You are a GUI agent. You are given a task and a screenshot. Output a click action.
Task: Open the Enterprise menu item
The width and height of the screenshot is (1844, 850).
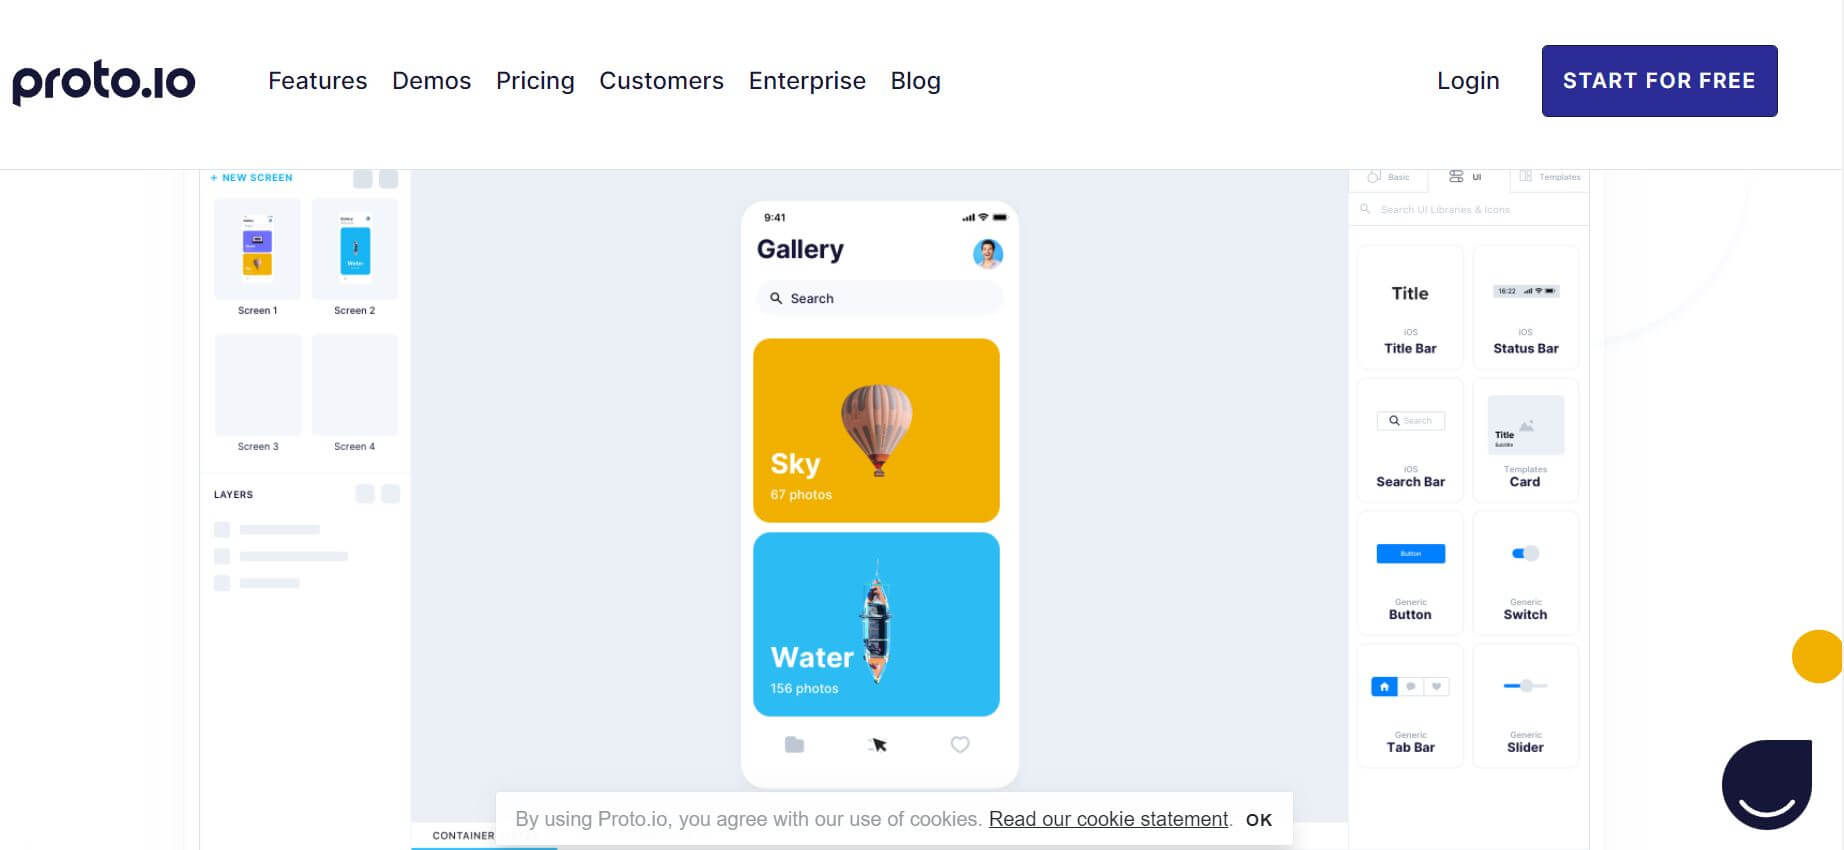(806, 81)
